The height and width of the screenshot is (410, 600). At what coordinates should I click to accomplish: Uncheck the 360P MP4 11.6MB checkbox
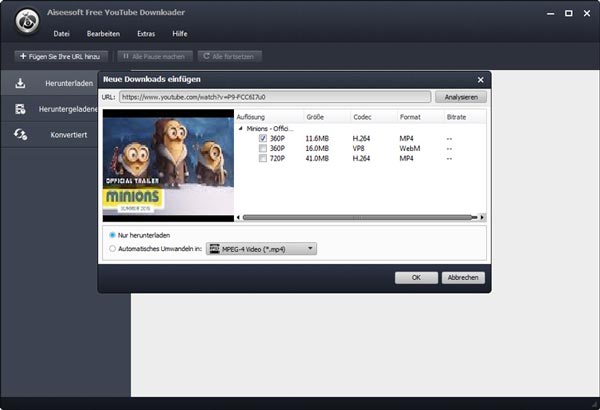point(263,138)
